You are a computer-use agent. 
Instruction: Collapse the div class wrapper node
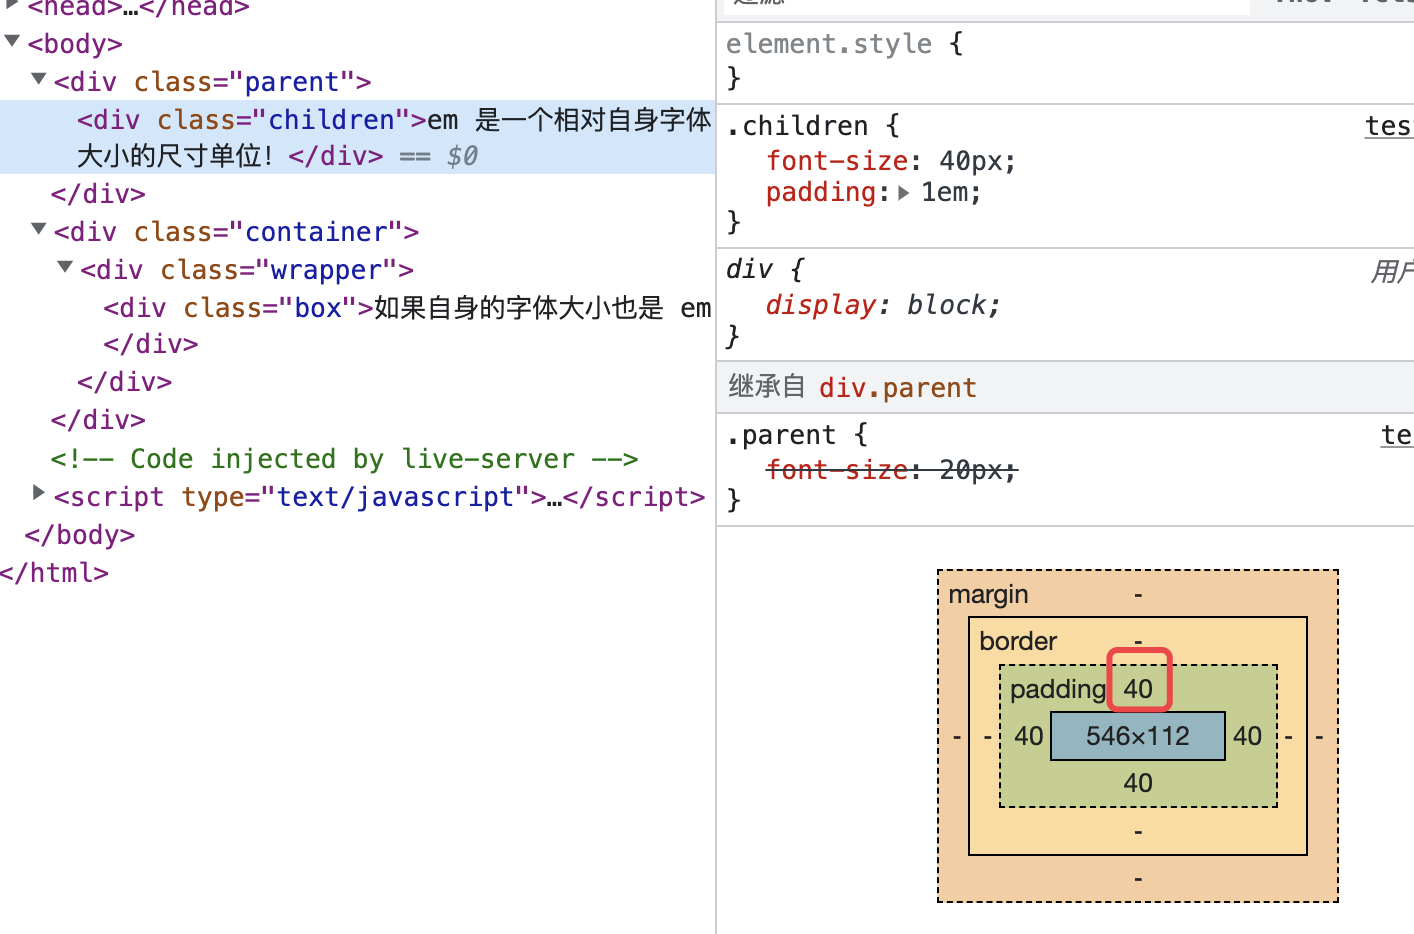pos(65,267)
